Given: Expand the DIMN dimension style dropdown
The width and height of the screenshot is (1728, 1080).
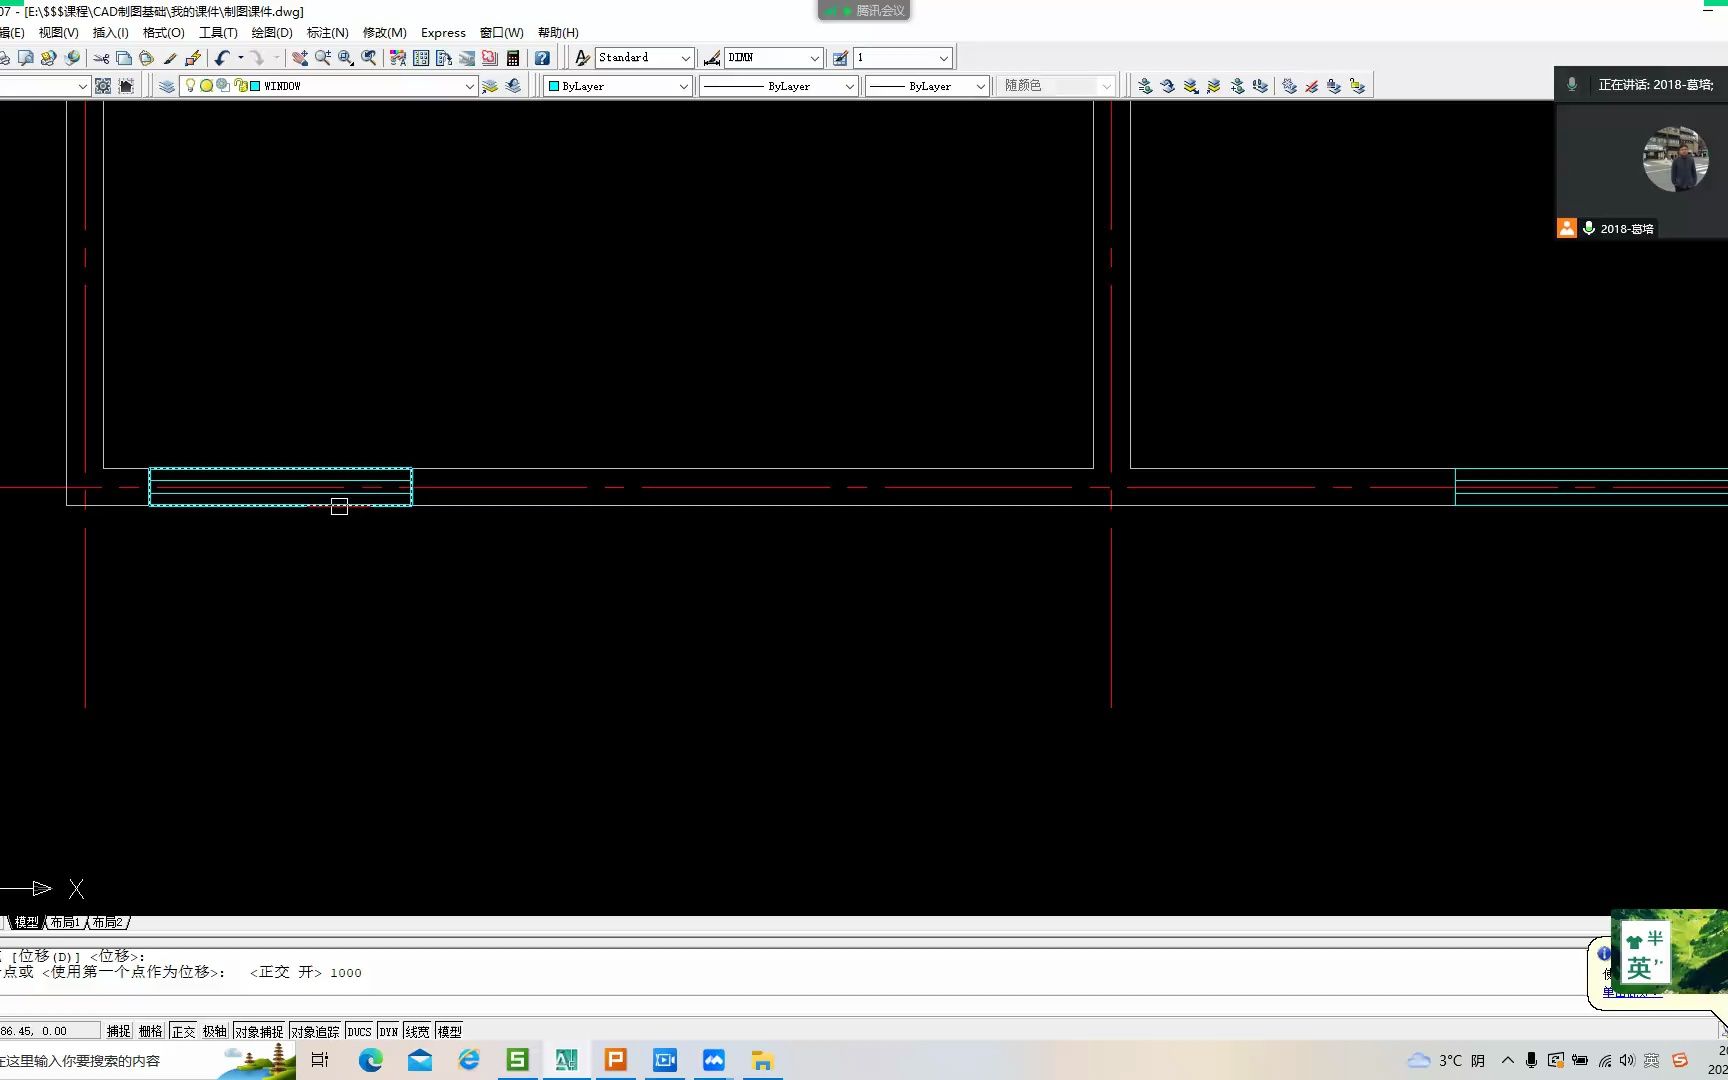Looking at the screenshot, I should (814, 58).
